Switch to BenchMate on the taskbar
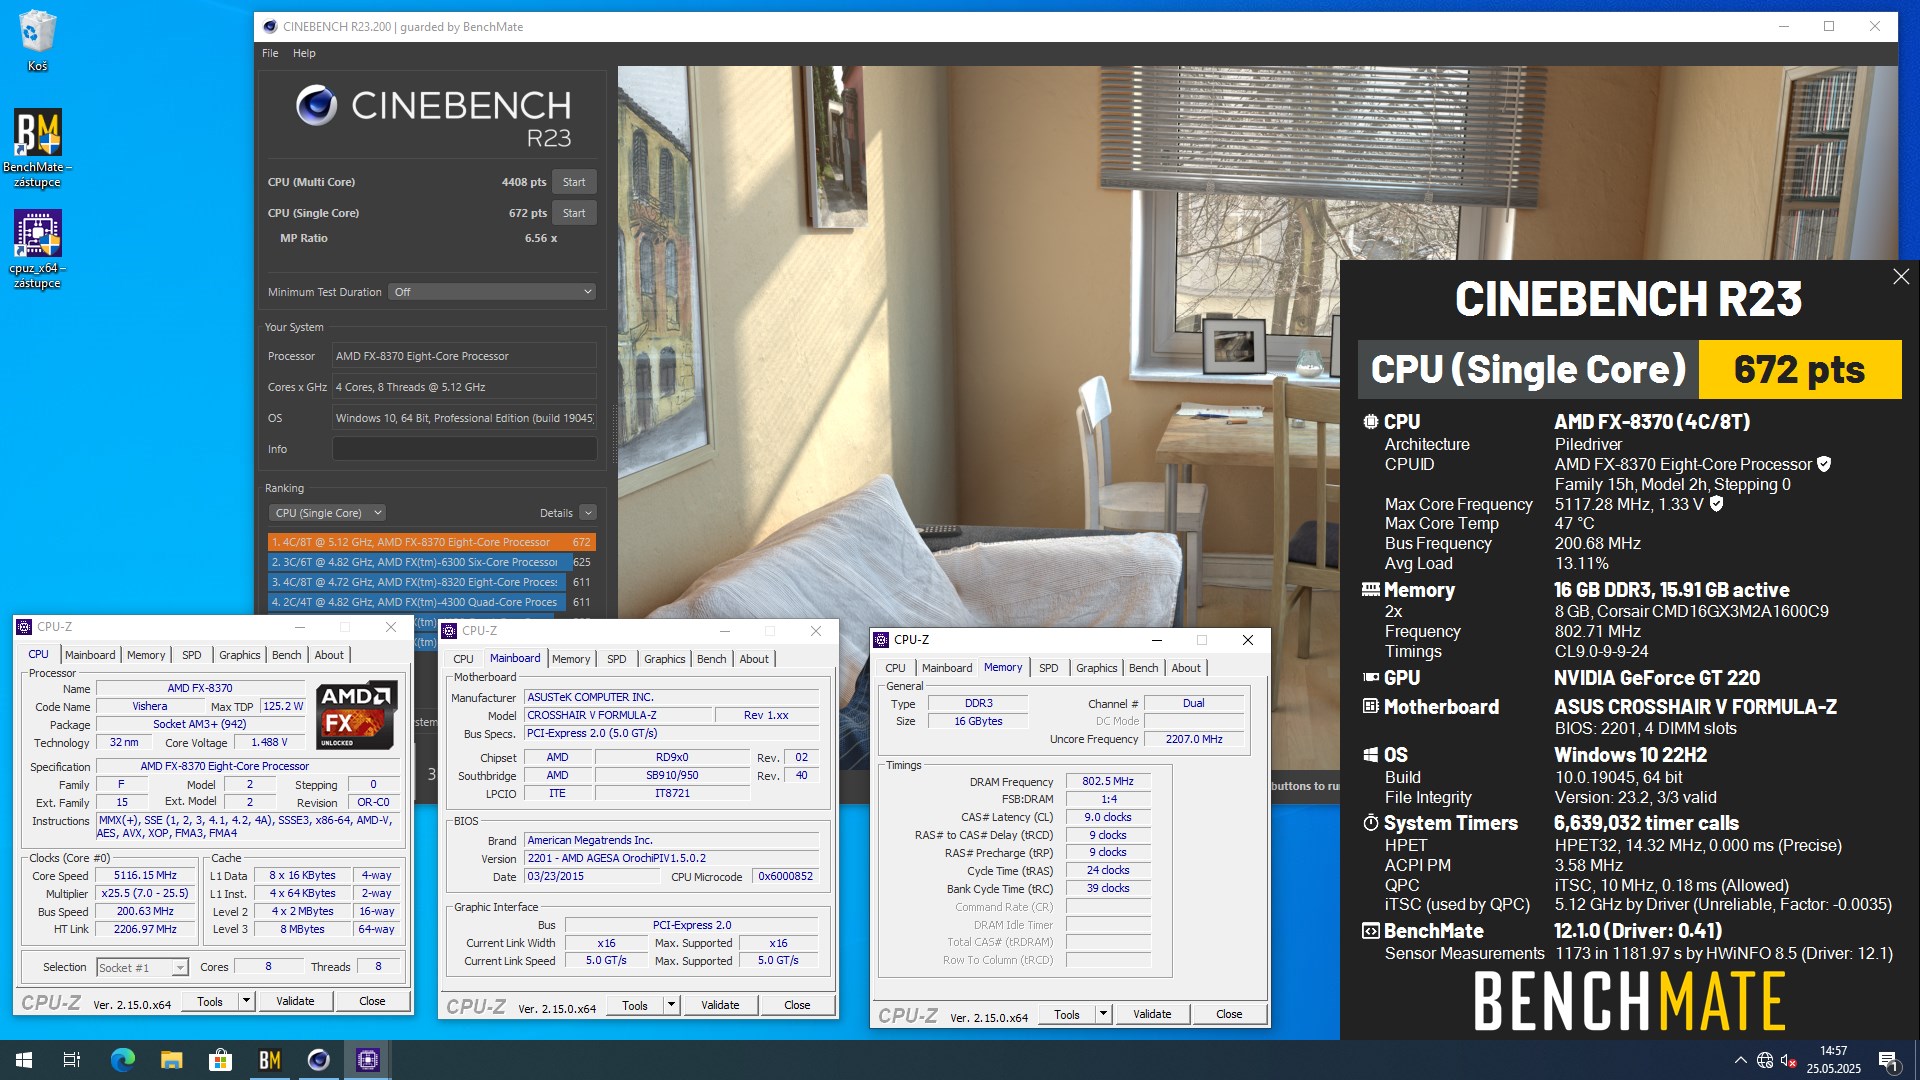 (x=269, y=1060)
